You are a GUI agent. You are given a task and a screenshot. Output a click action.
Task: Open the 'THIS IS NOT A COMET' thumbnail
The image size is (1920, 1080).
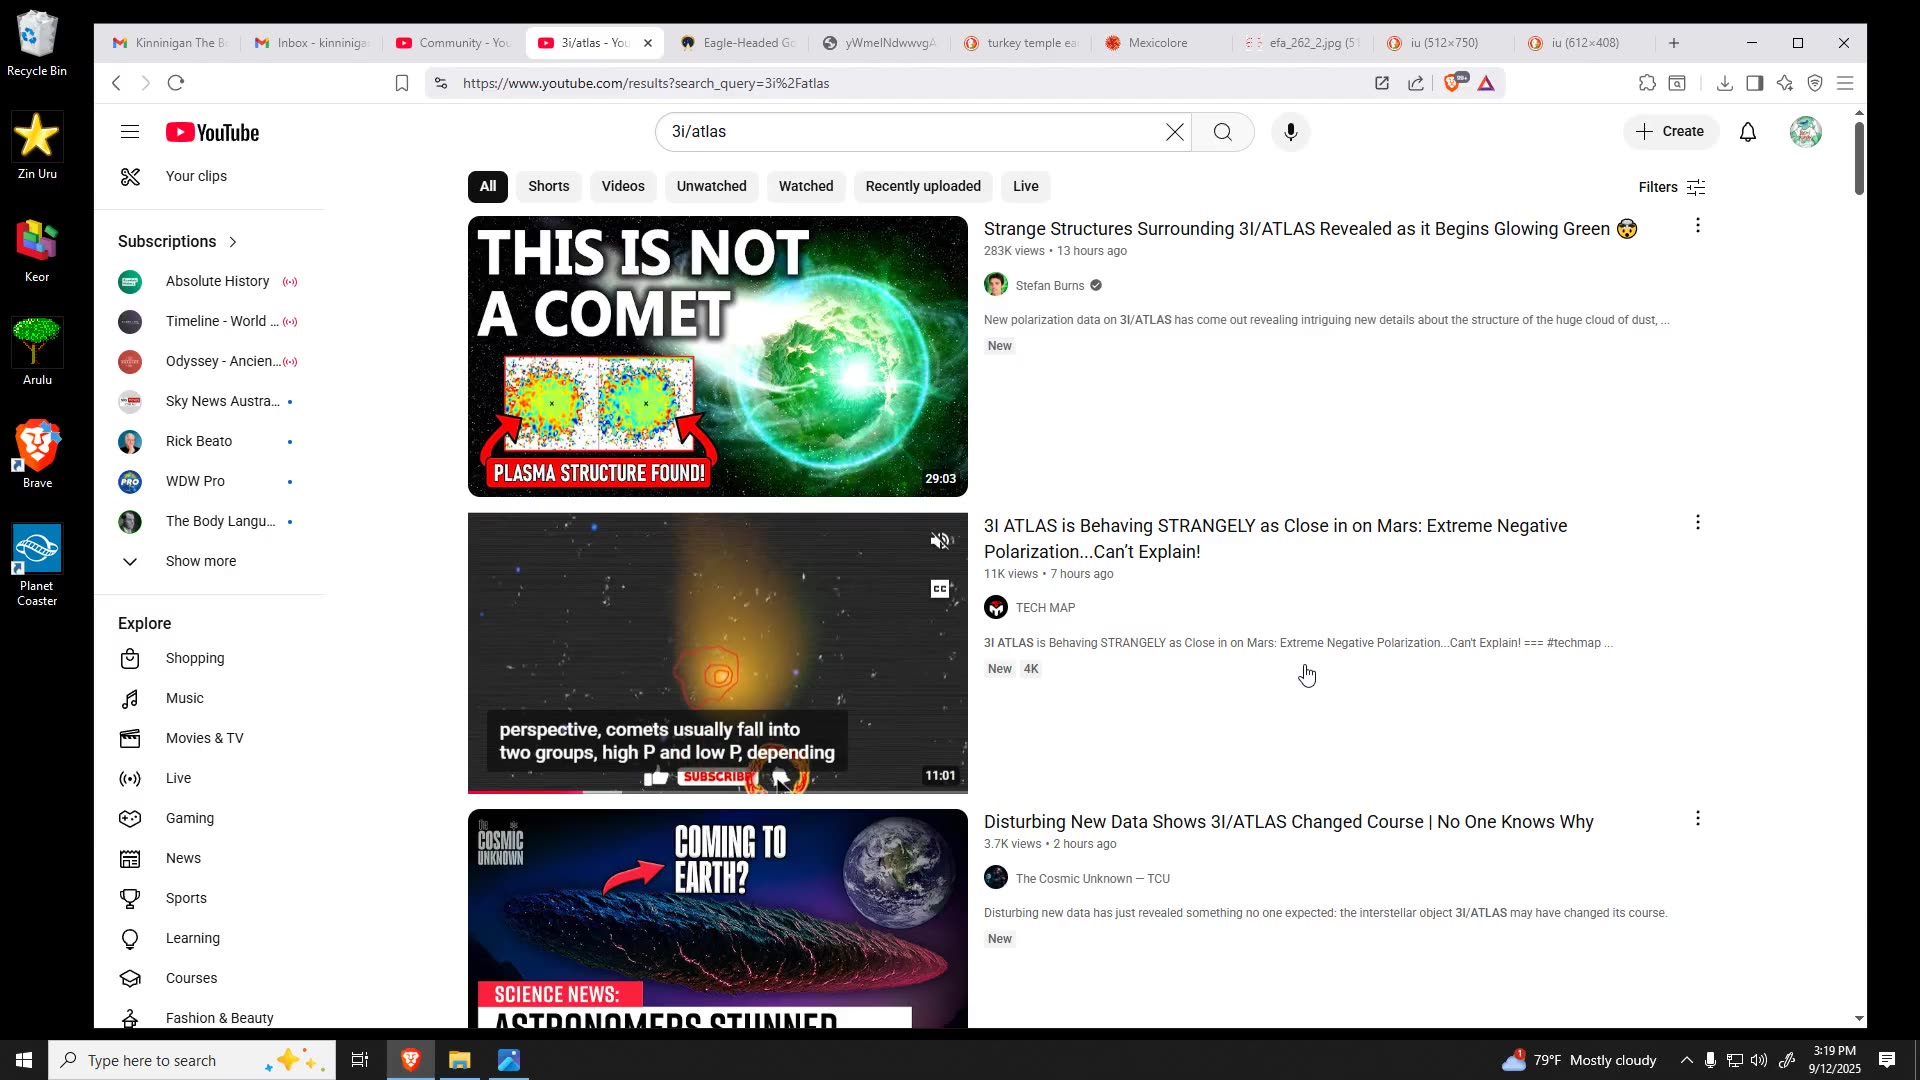(717, 355)
